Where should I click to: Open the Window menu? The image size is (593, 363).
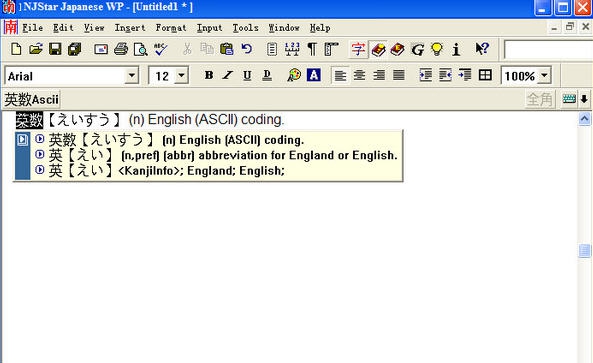[x=284, y=28]
